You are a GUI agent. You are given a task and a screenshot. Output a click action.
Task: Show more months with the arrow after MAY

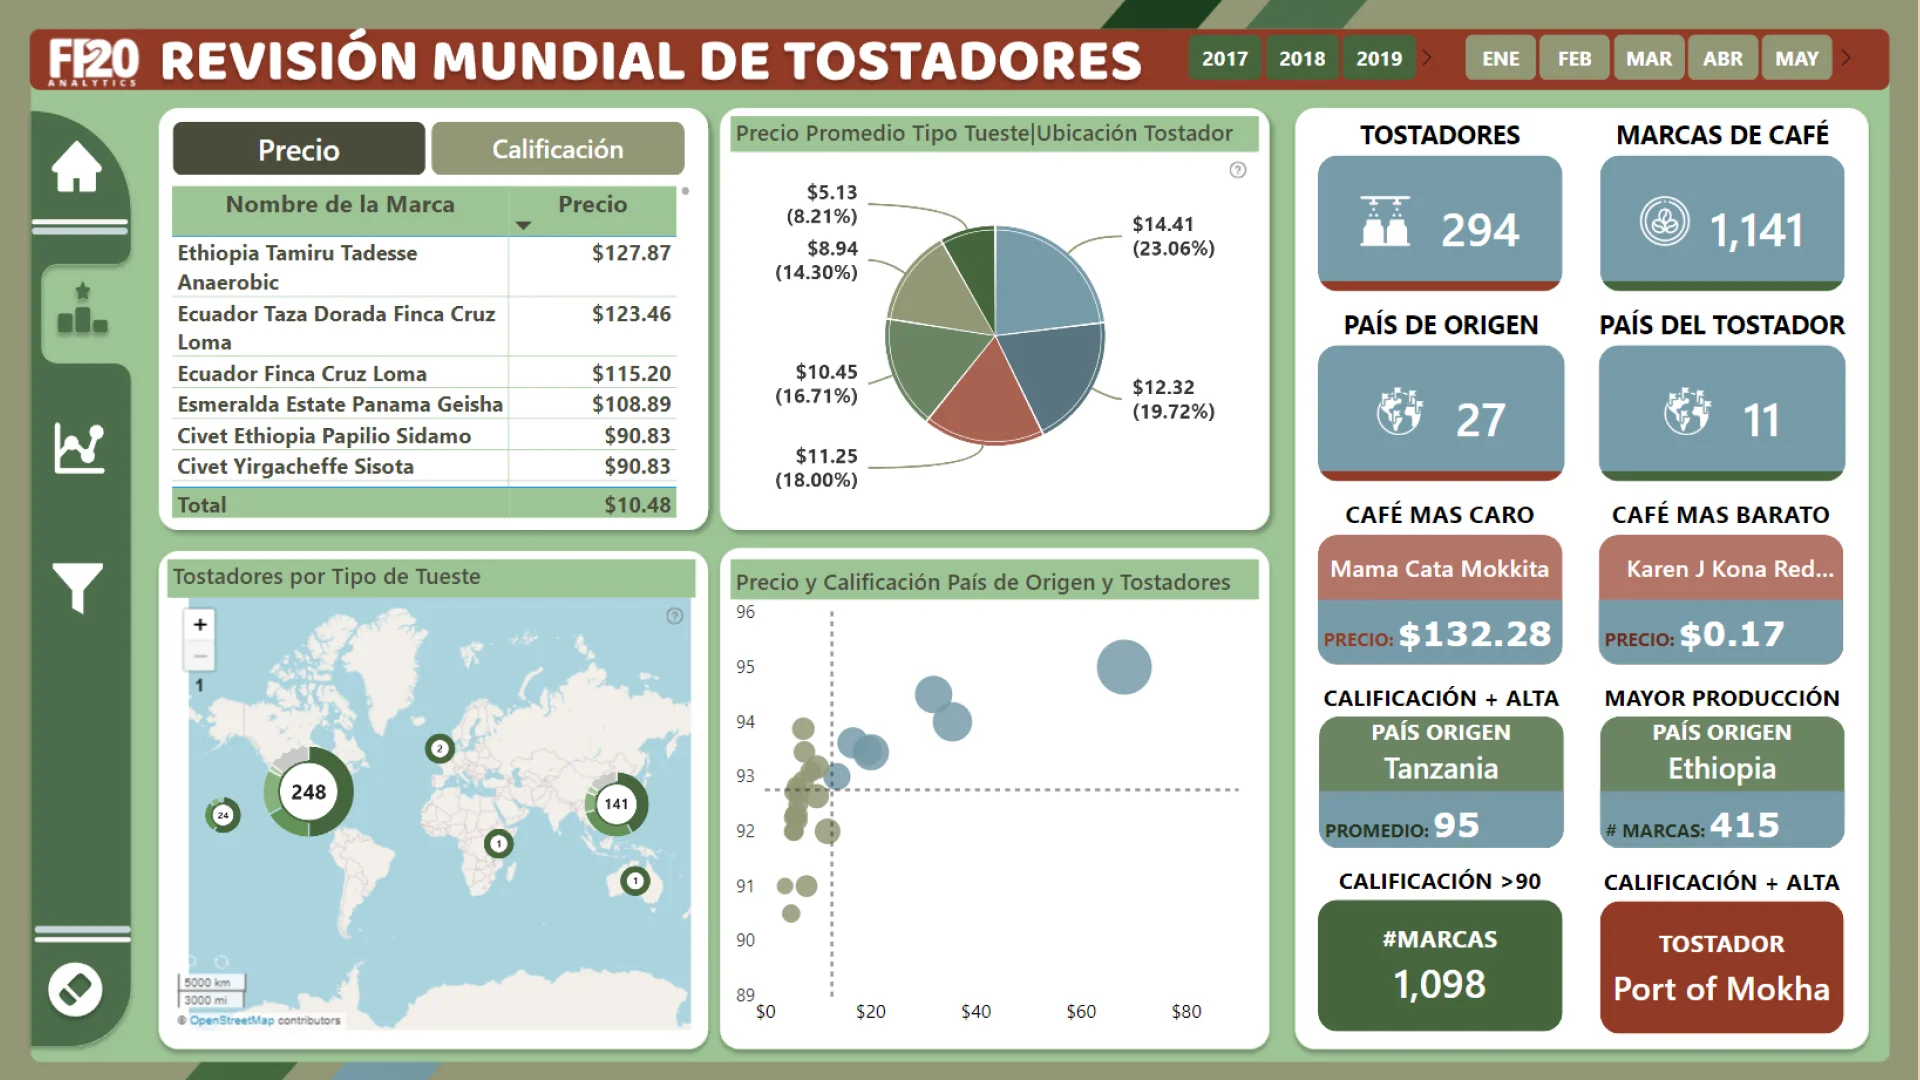click(1846, 58)
